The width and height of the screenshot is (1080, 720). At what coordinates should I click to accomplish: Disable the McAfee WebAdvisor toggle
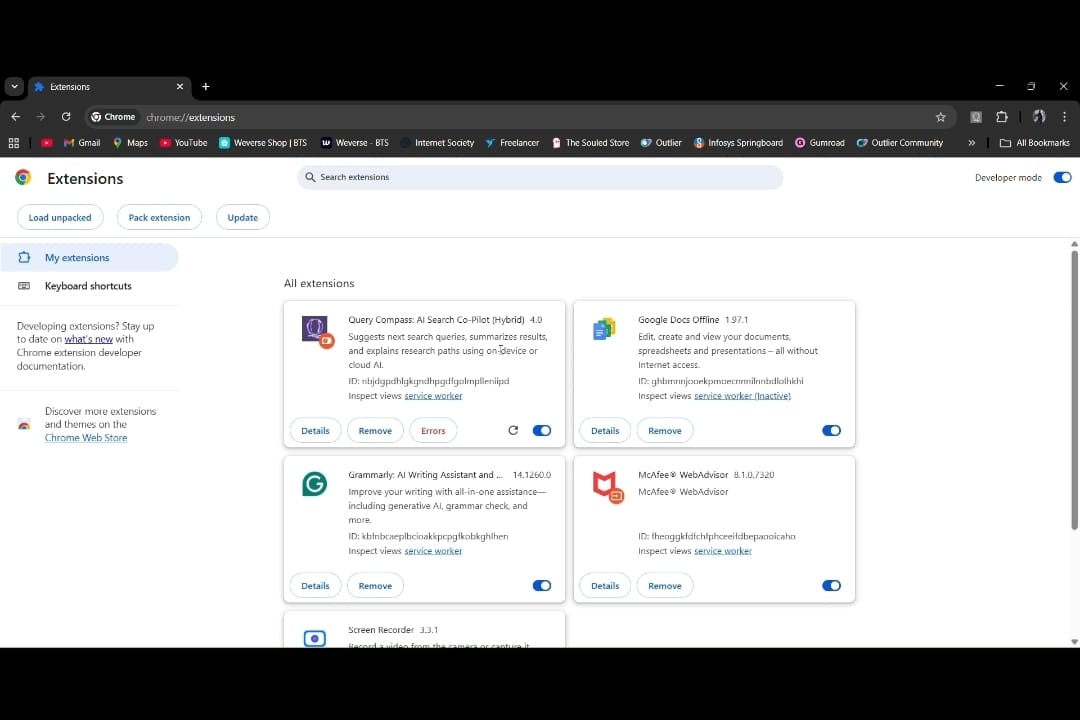coord(831,586)
